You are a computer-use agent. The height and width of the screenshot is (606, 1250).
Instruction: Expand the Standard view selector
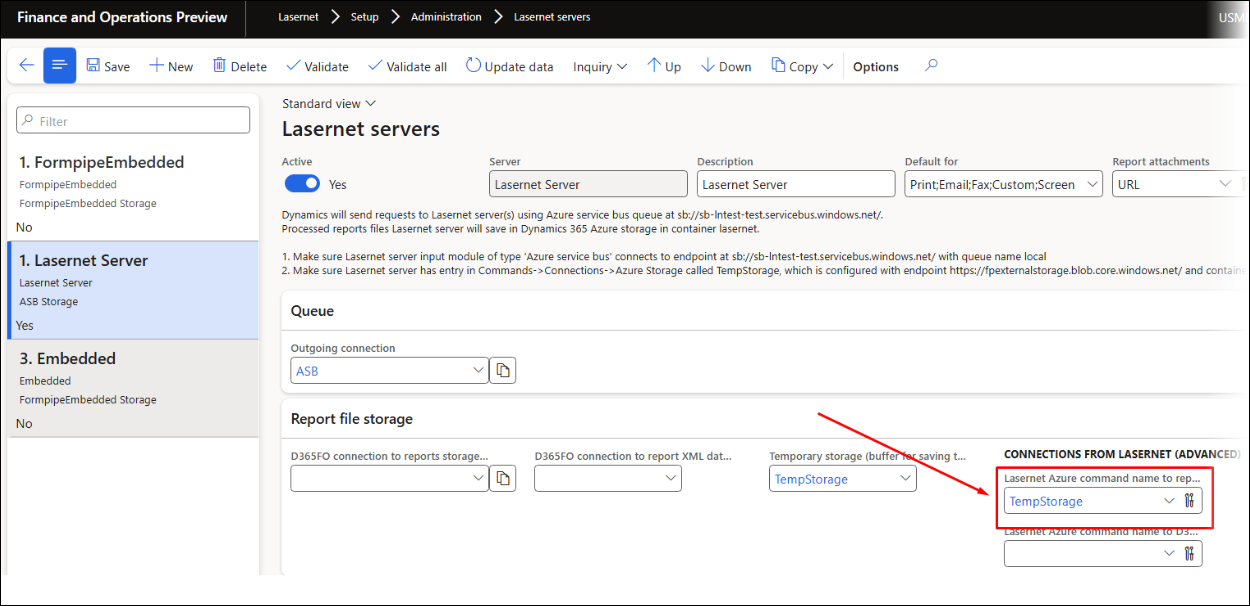coord(328,103)
